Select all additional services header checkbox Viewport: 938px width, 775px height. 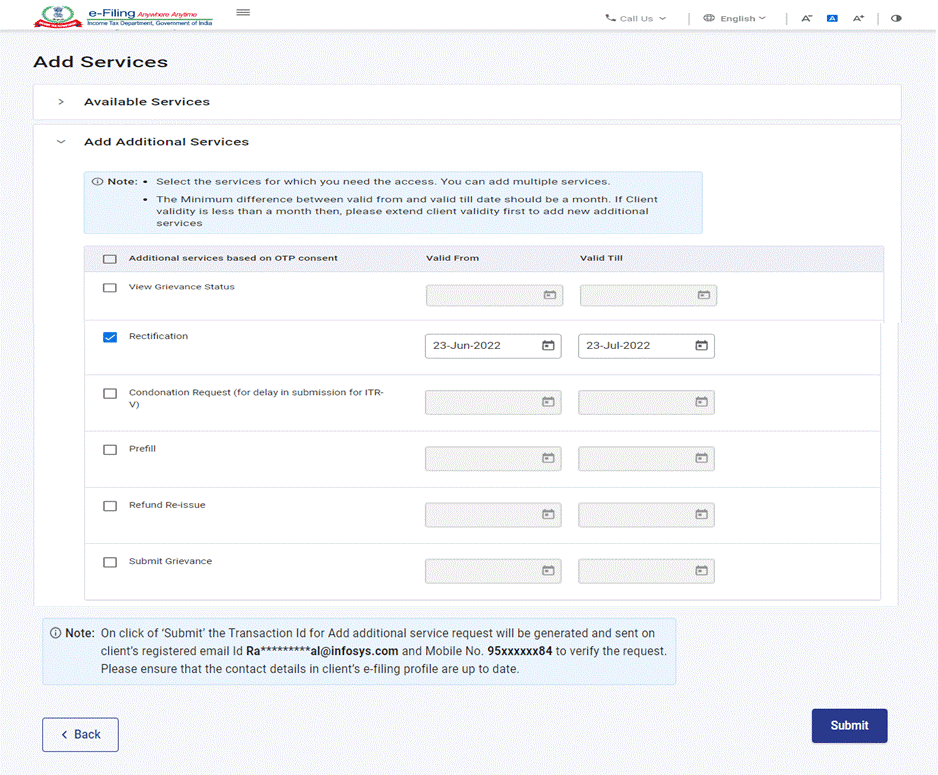coord(110,259)
